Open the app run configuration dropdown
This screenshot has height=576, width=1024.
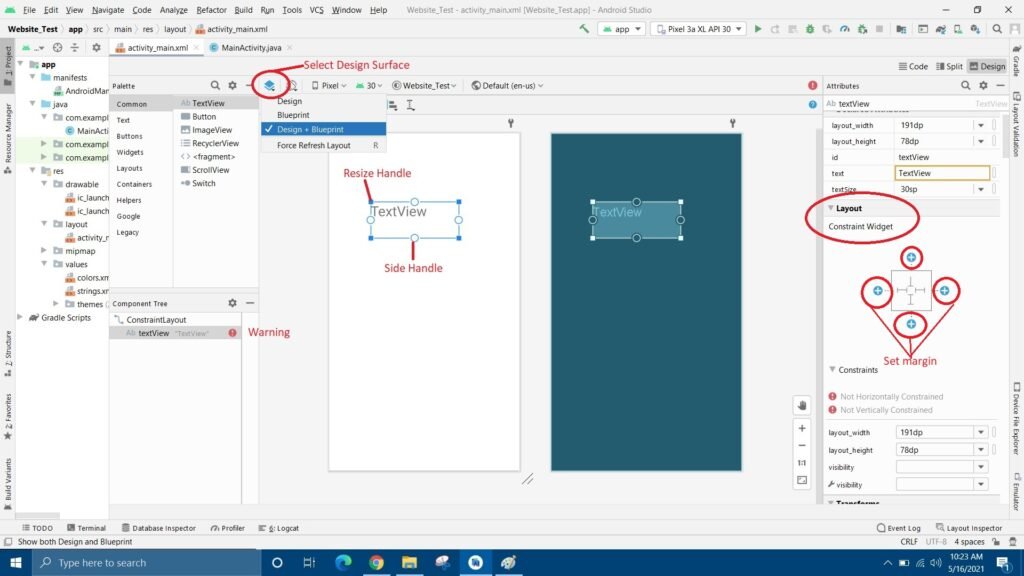622,29
